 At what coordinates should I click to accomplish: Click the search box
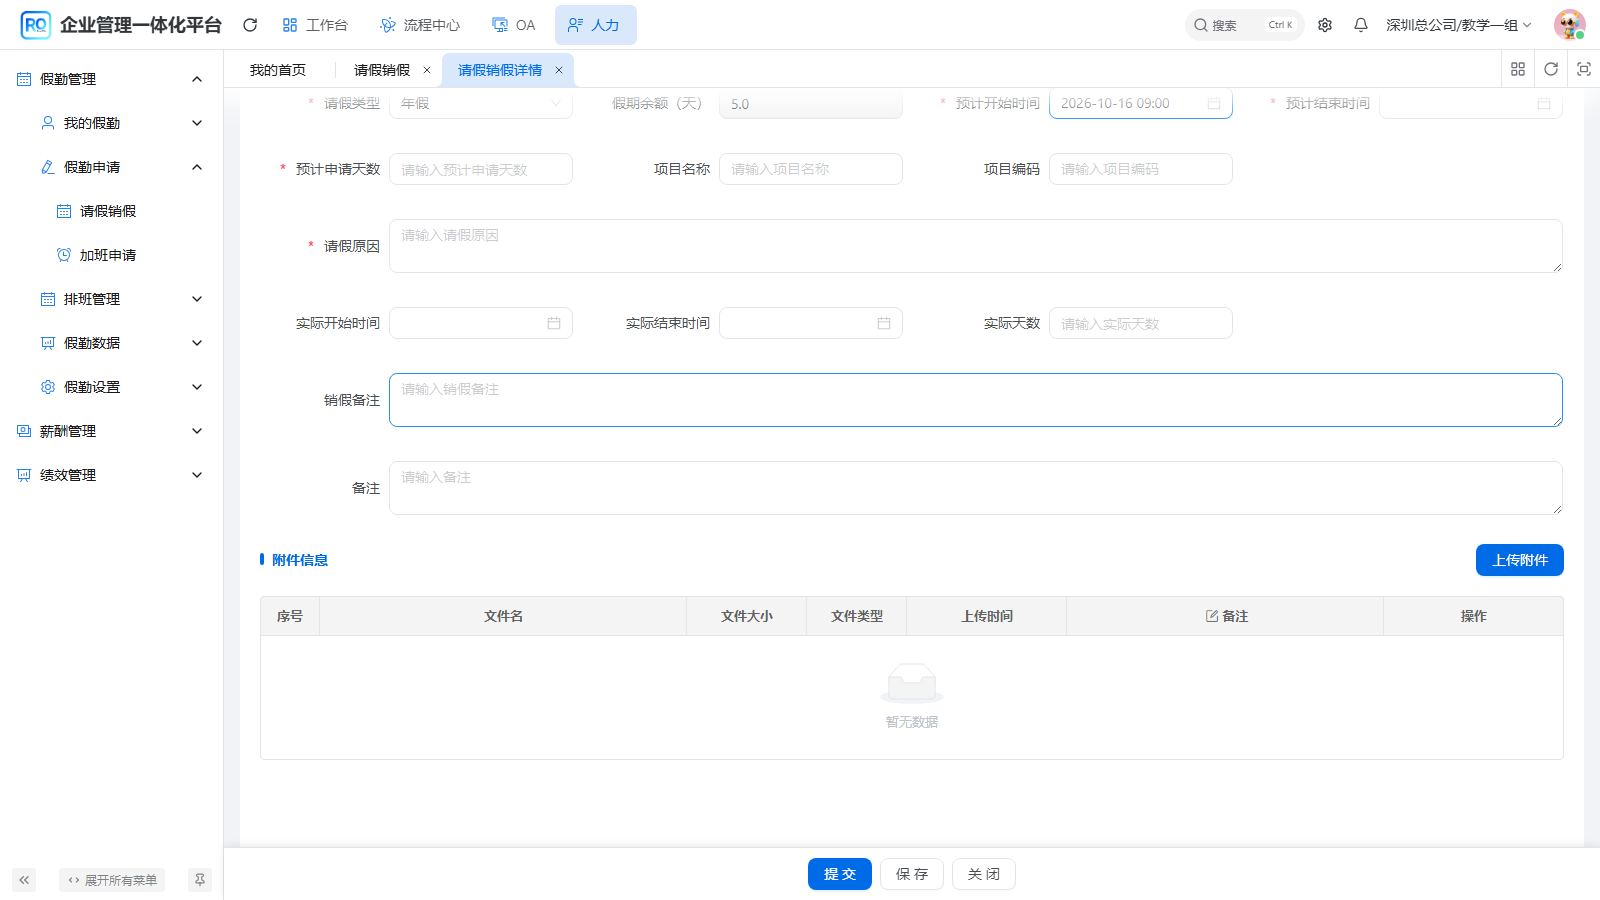[1244, 25]
